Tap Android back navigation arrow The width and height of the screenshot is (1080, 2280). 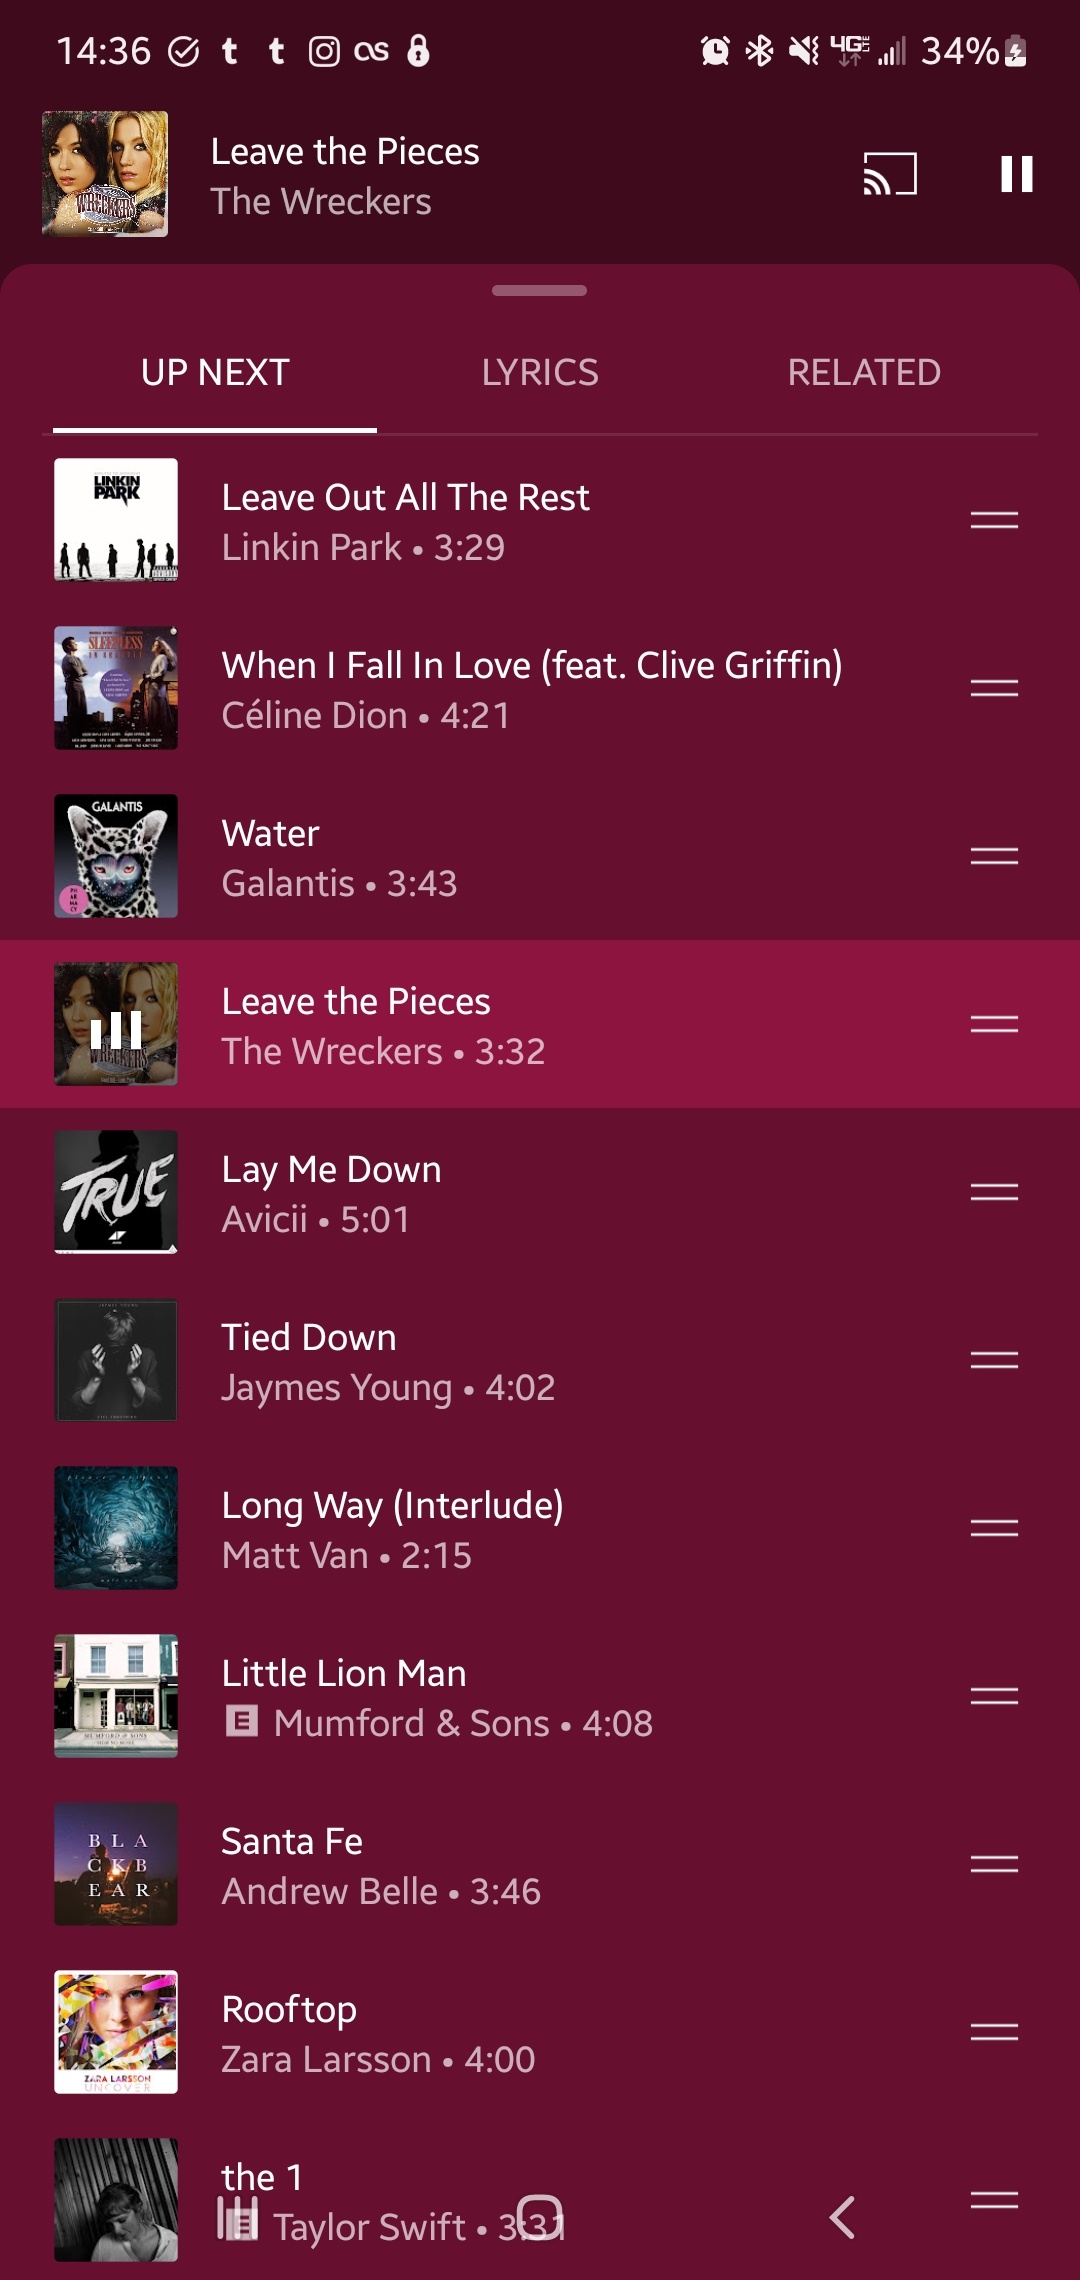tap(842, 2218)
